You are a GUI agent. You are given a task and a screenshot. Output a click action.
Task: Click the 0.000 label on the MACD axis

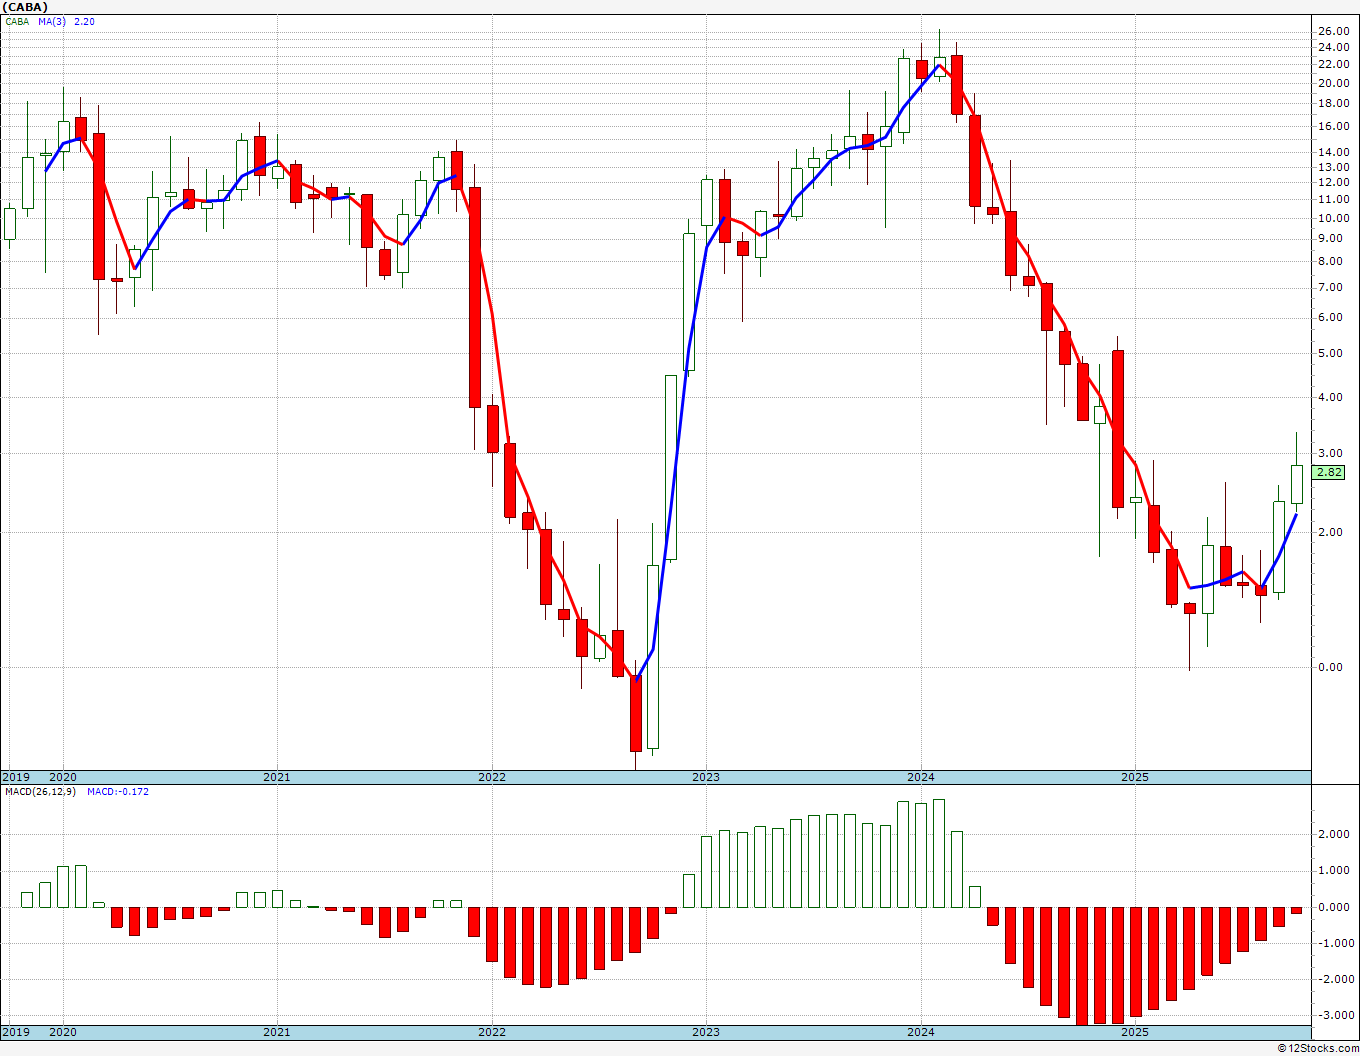coord(1336,907)
